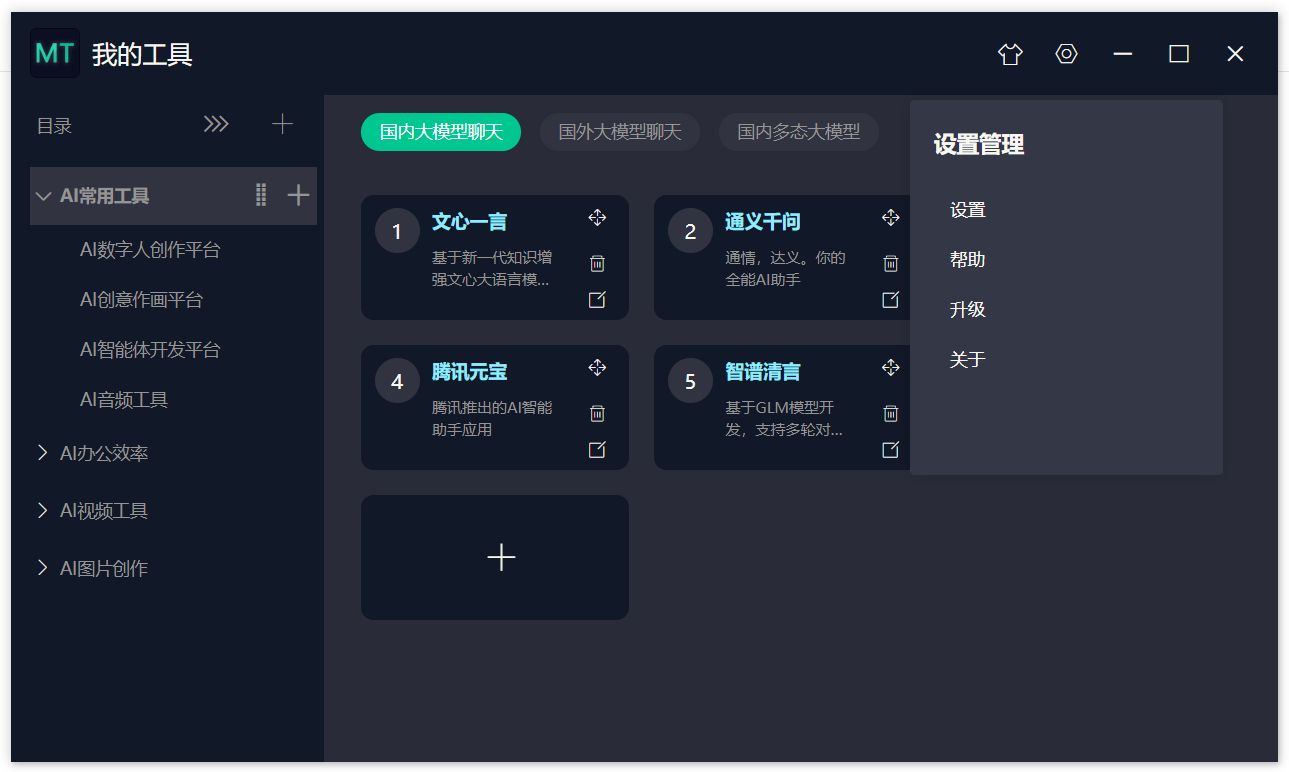
Task: Click number badge 4 on 腾讯元宝 card
Action: (x=397, y=381)
